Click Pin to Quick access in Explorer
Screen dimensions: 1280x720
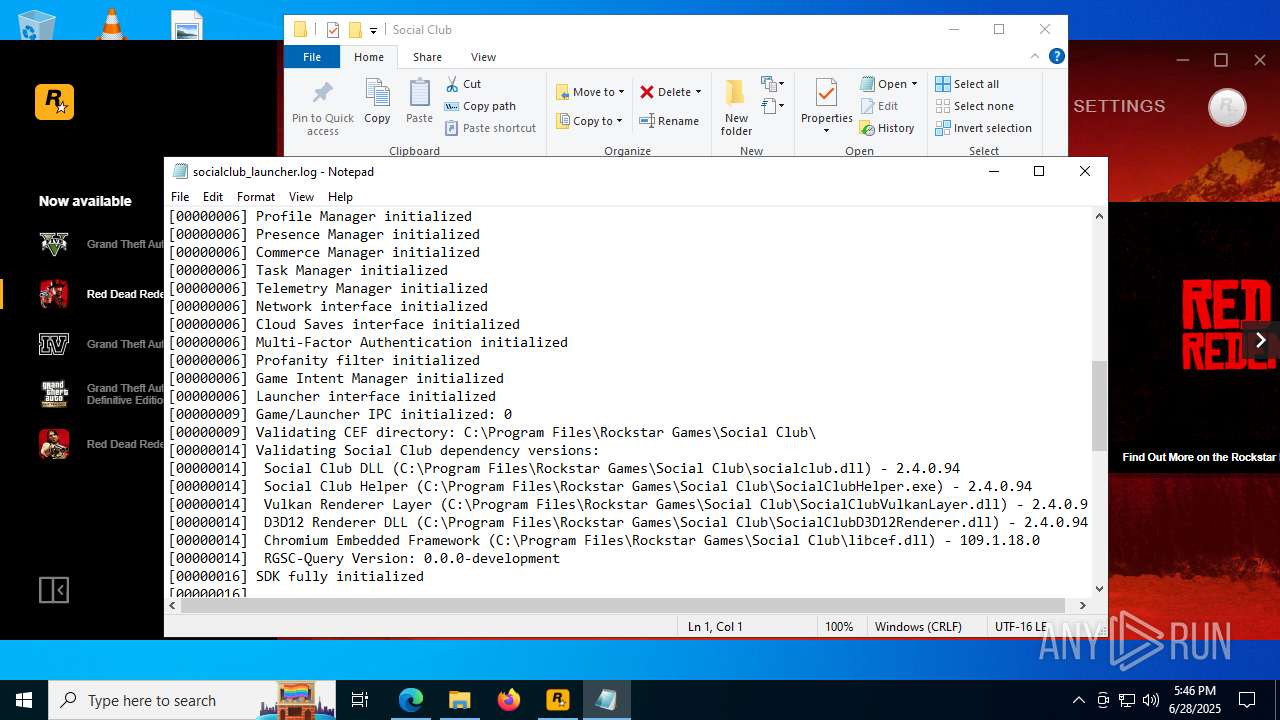click(x=323, y=108)
